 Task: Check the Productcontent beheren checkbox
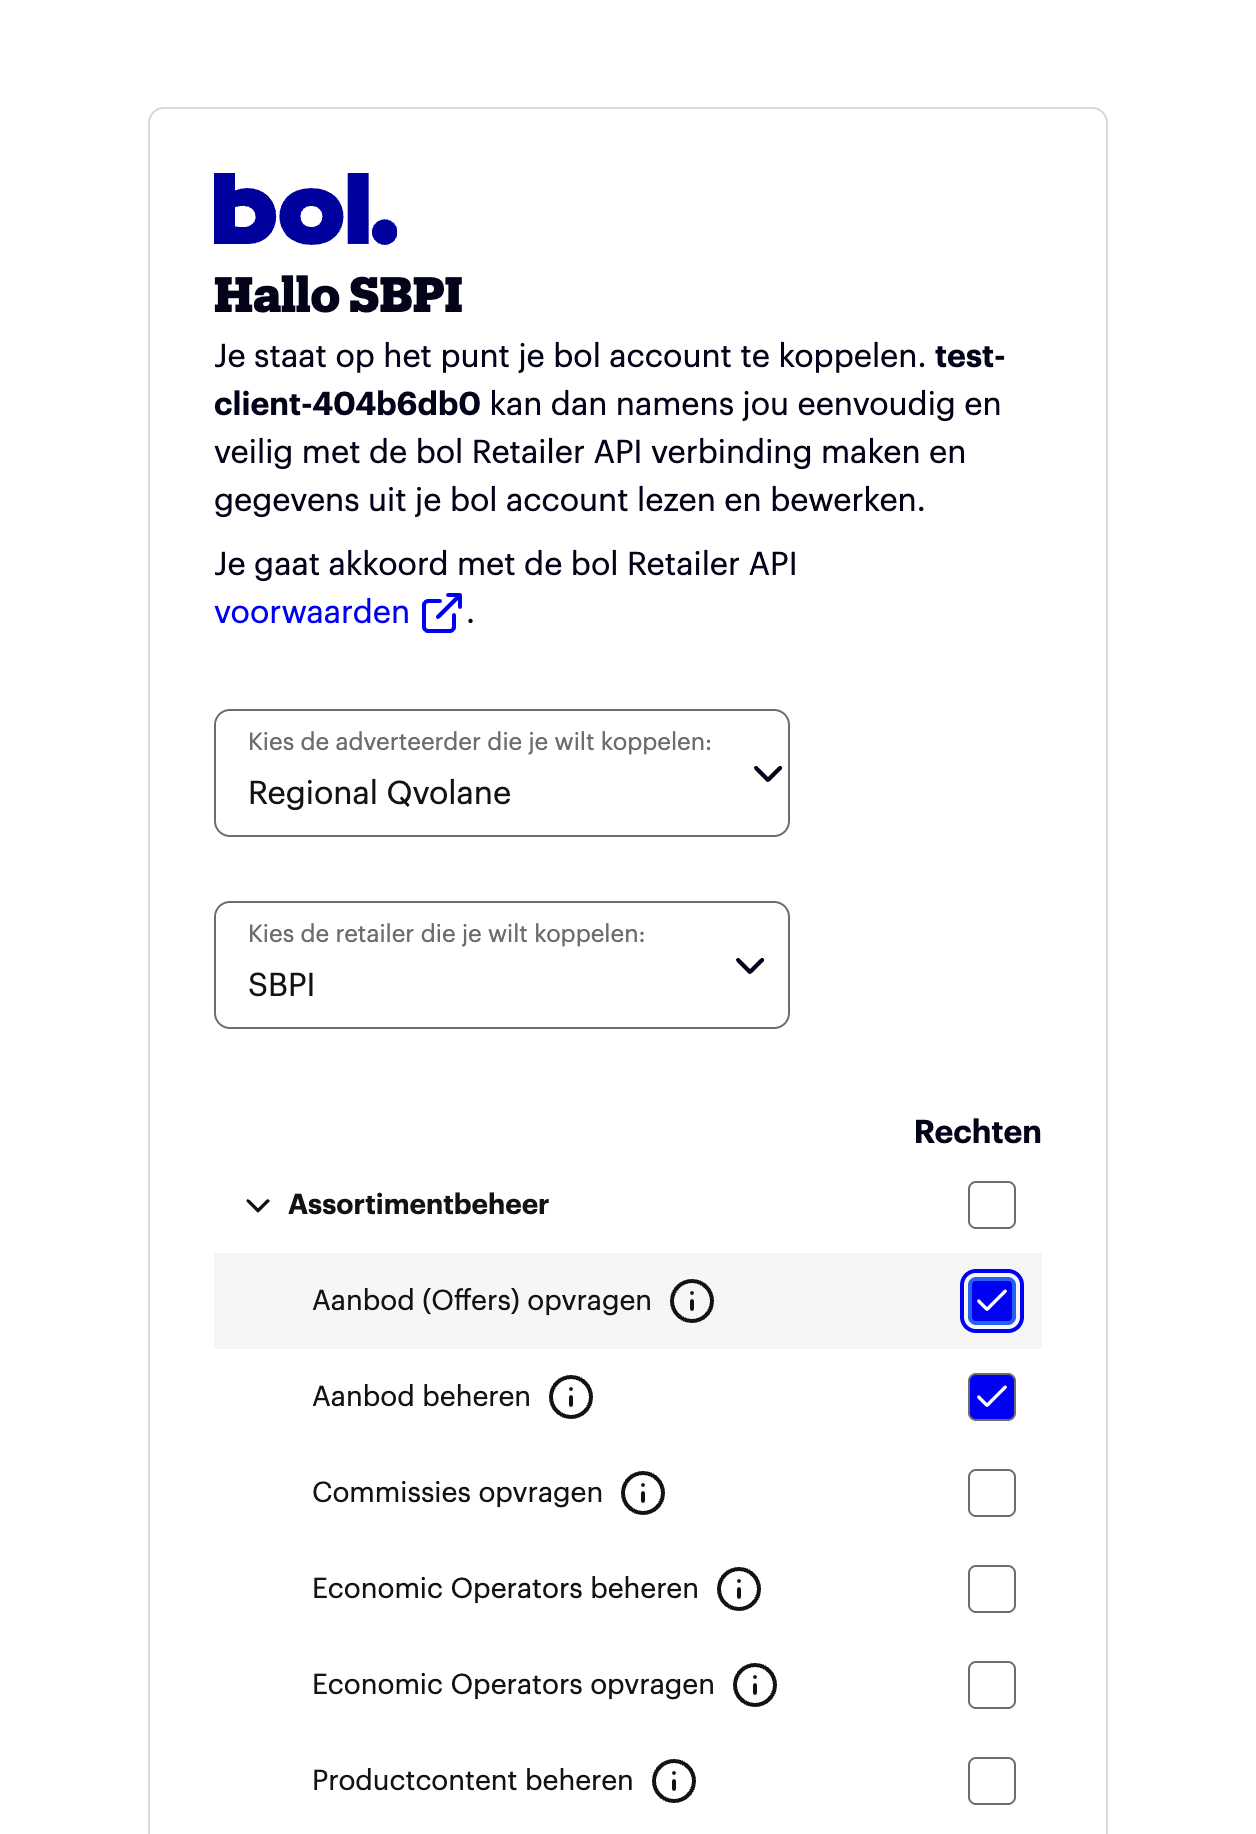click(992, 1781)
